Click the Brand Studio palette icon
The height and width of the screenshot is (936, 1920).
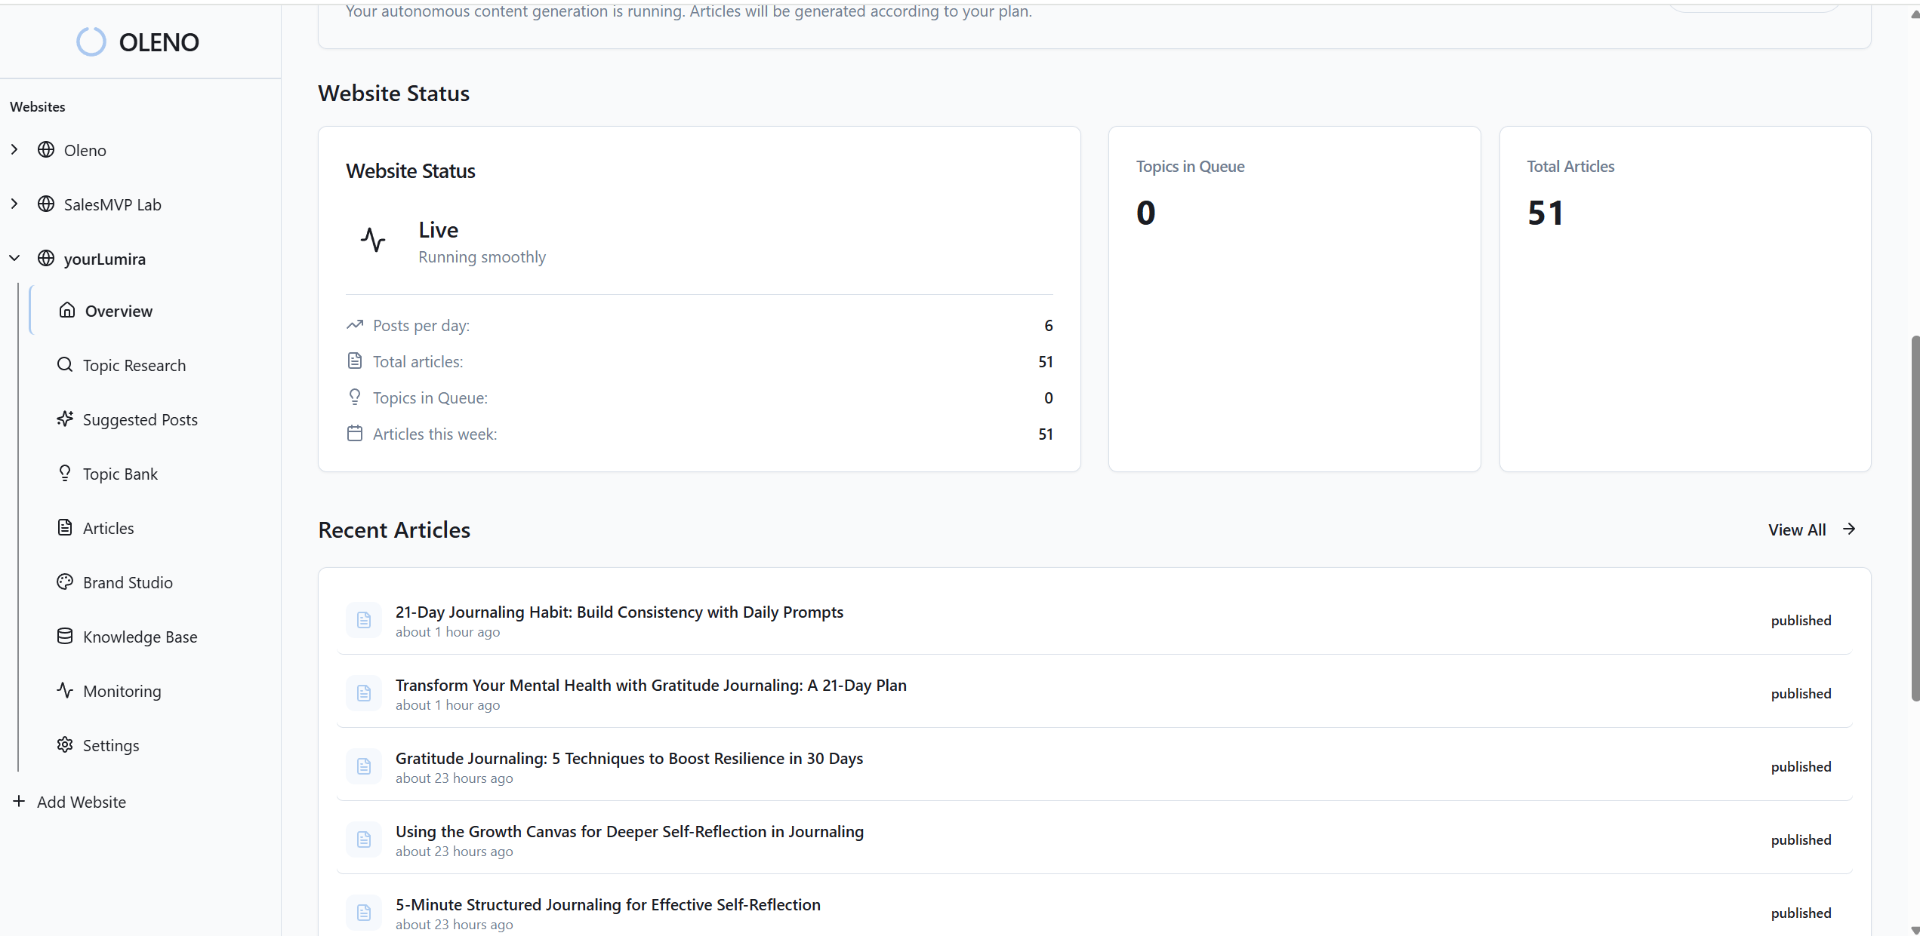pos(65,582)
